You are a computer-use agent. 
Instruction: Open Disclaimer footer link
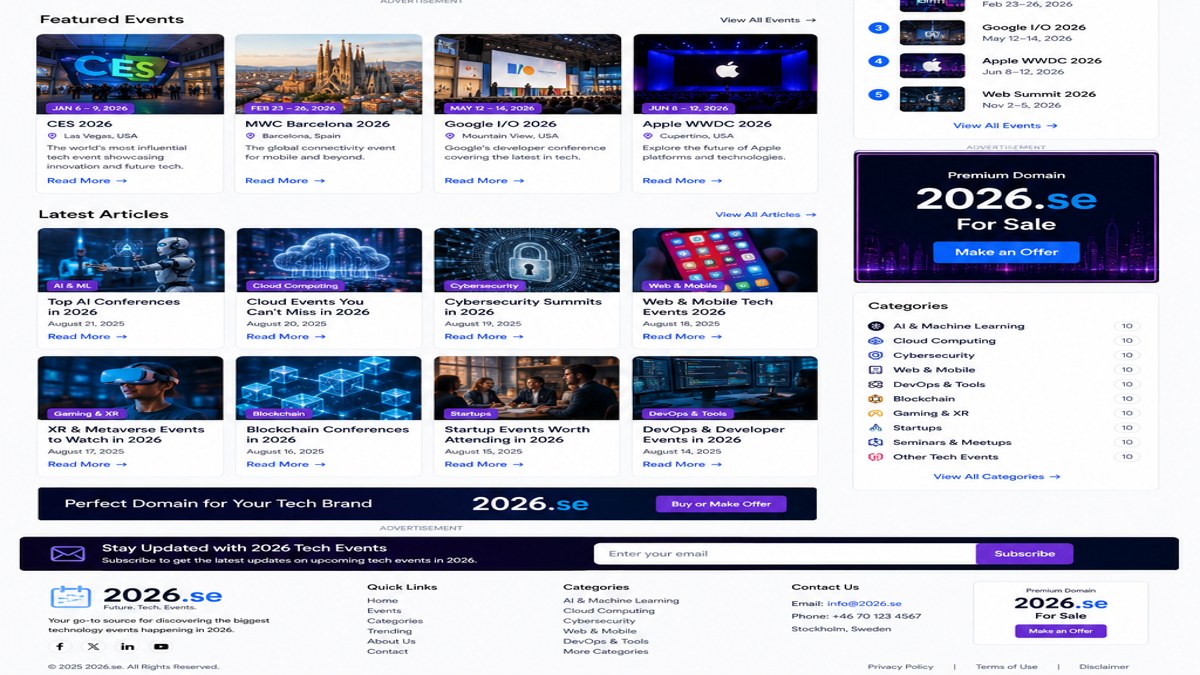pos(1104,667)
